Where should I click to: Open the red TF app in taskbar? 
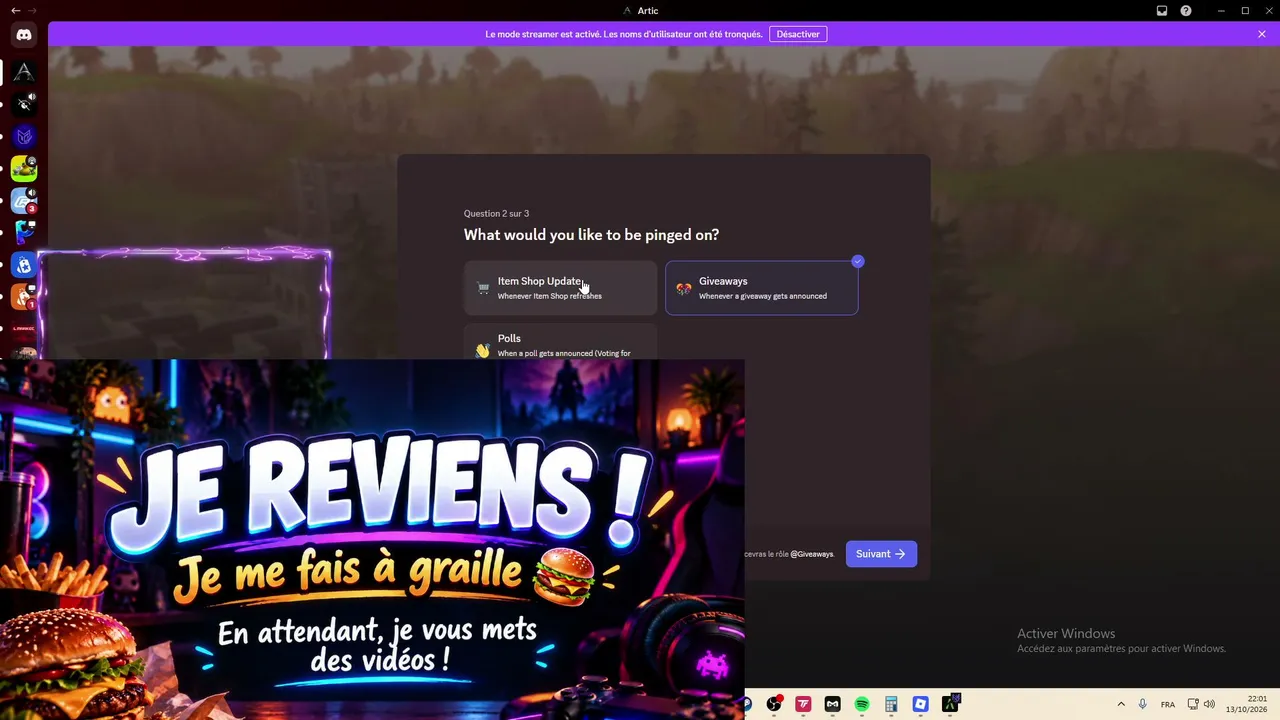803,704
